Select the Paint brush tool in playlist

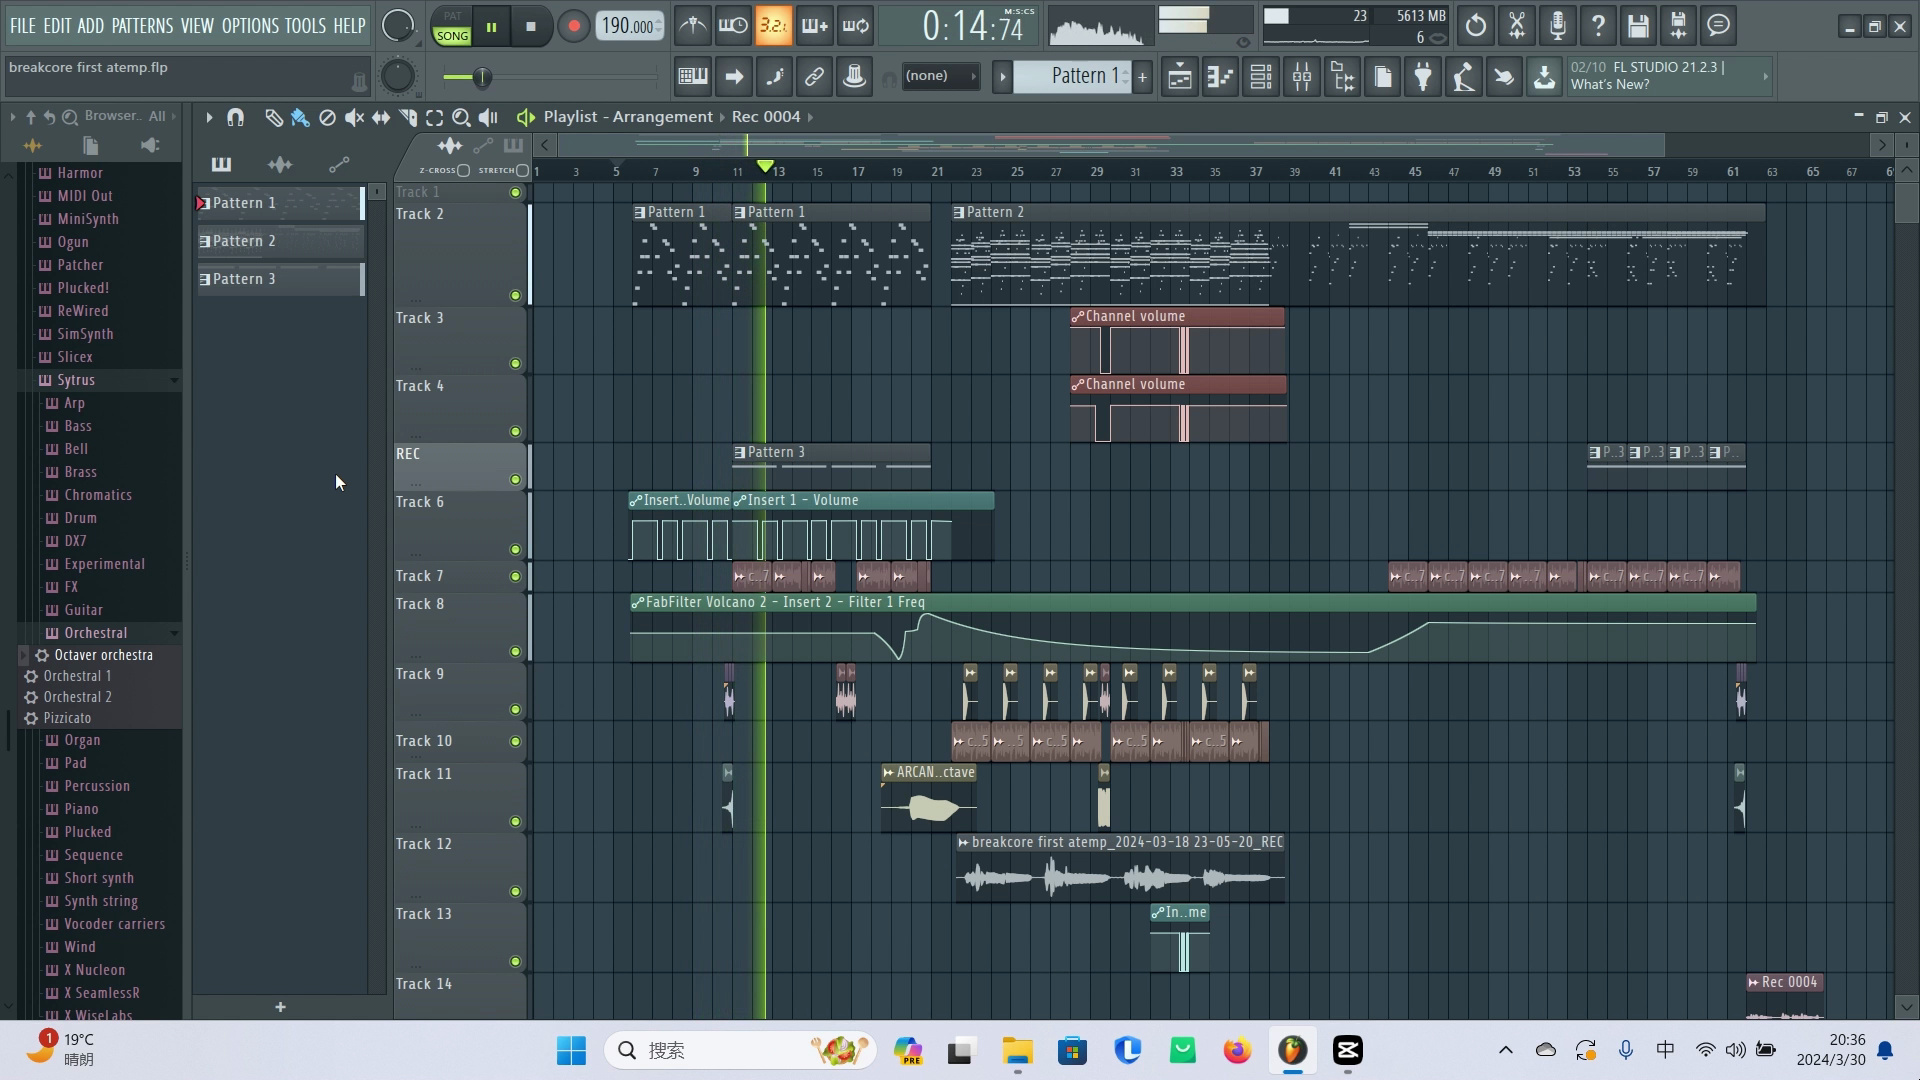click(300, 117)
